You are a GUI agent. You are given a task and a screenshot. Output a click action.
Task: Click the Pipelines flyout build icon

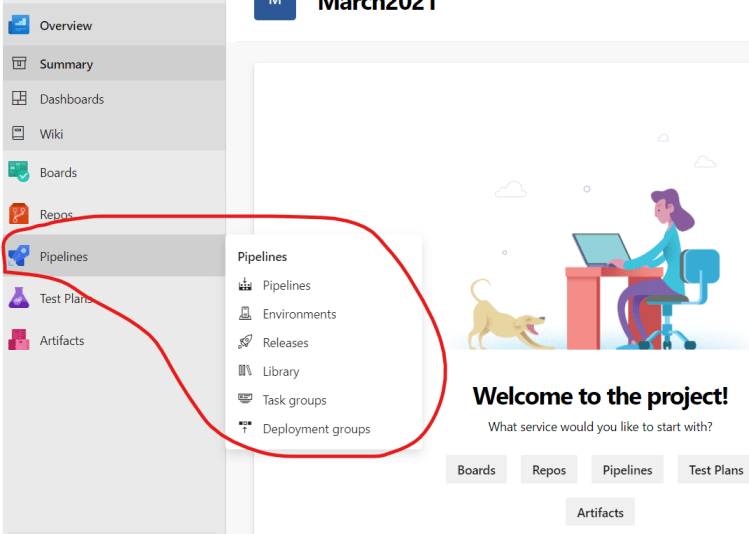pos(245,285)
